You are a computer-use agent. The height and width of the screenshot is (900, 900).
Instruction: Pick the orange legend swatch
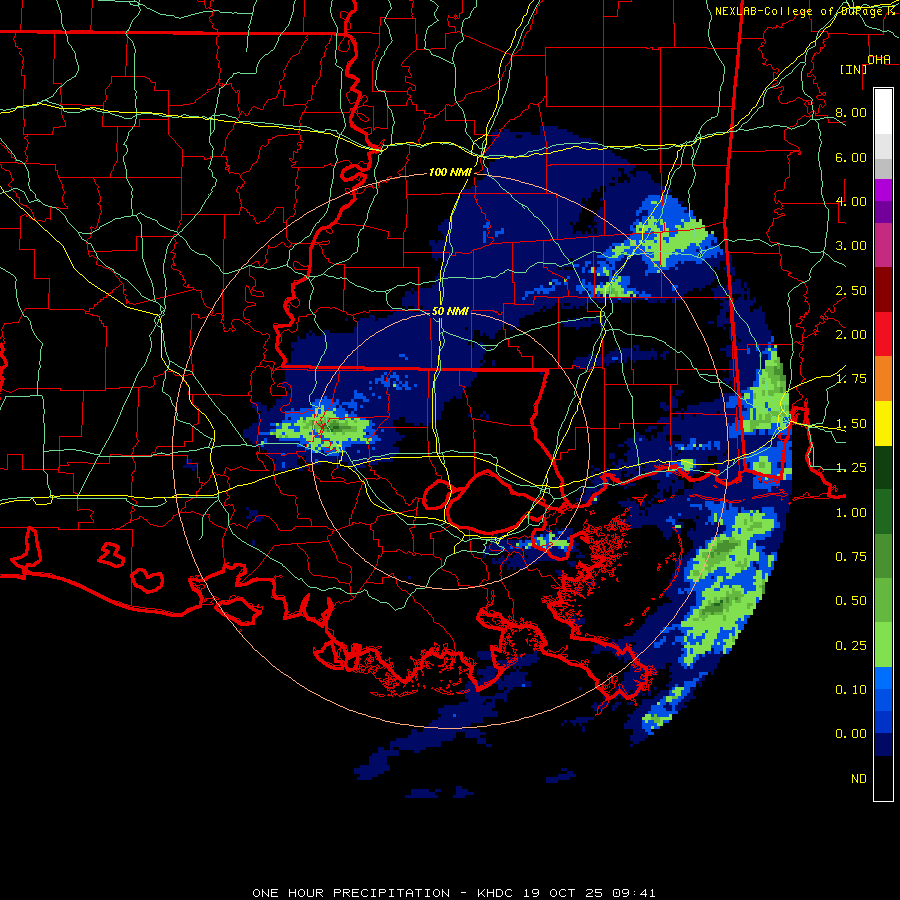pos(883,379)
